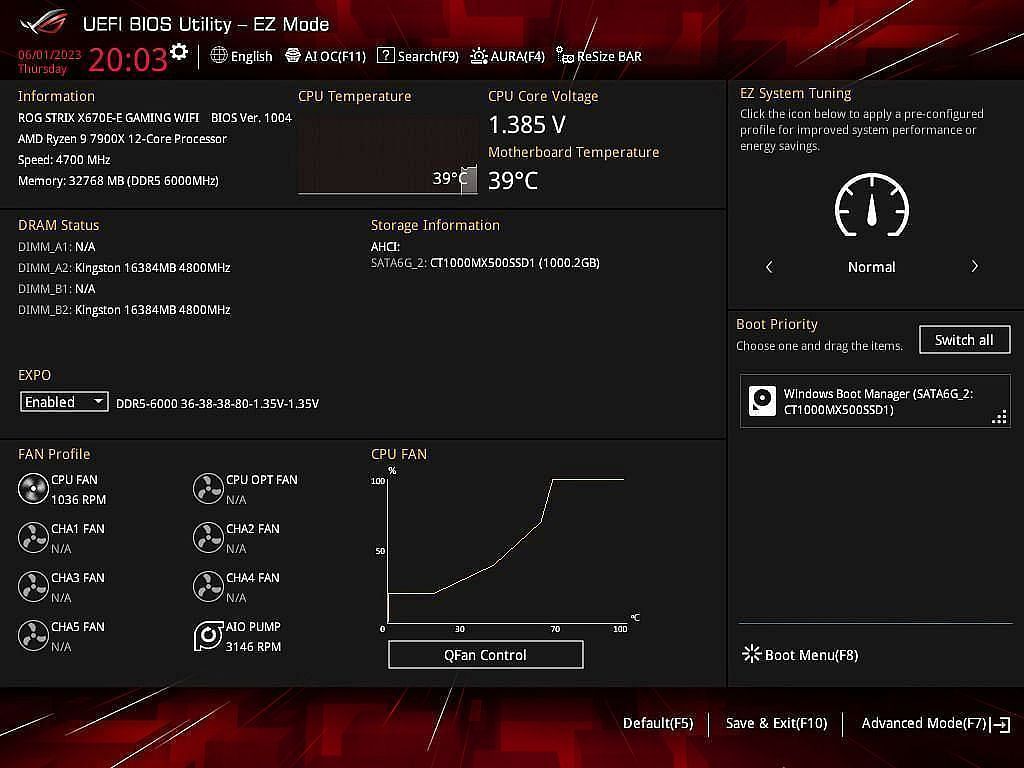This screenshot has width=1024, height=768.
Task: Click the motherboard temperature 39°C value
Action: 513,180
